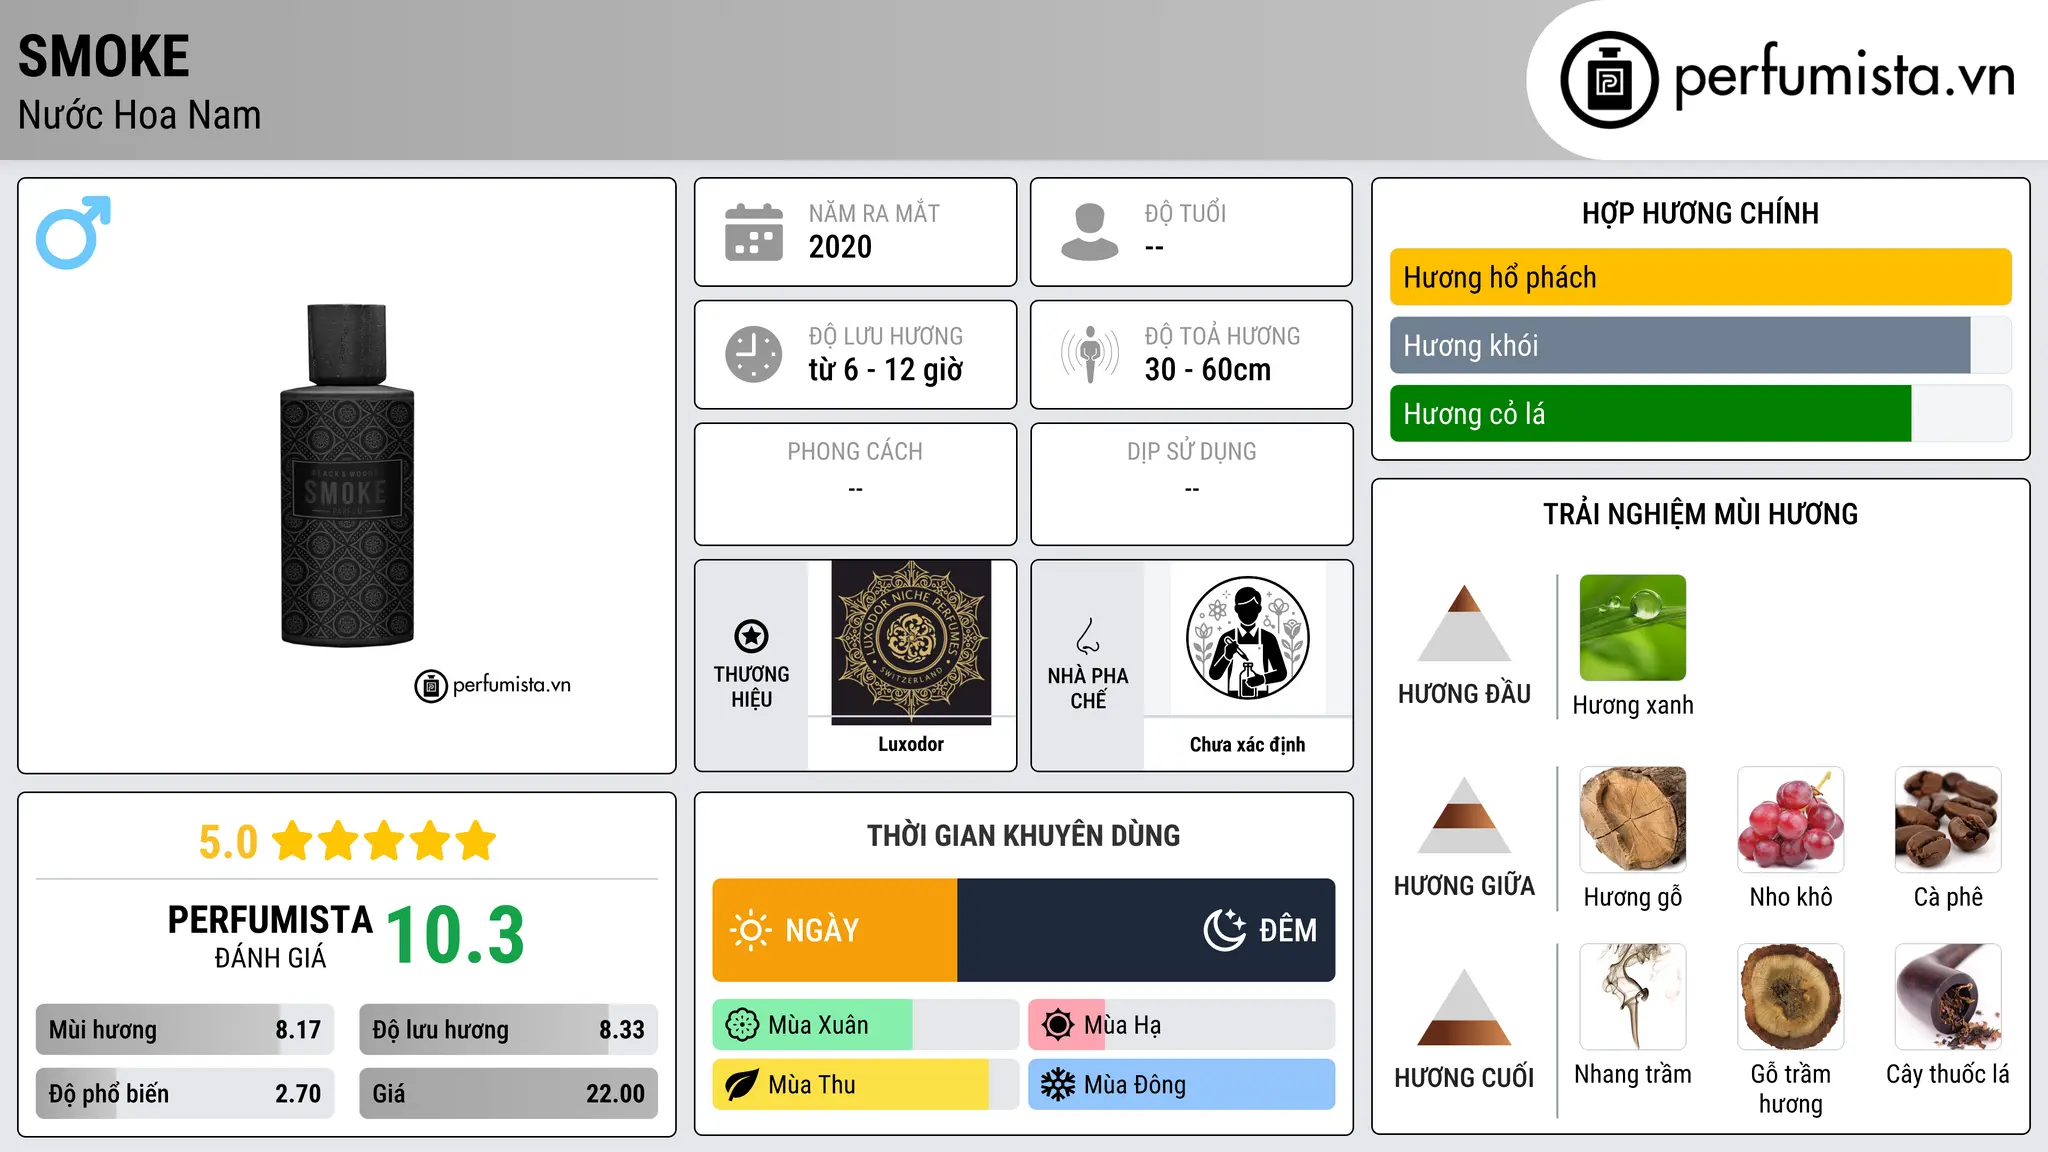This screenshot has width=2048, height=1152.
Task: Click the HỢP HƯƠNG CHÍNH heading
Action: (x=1700, y=213)
